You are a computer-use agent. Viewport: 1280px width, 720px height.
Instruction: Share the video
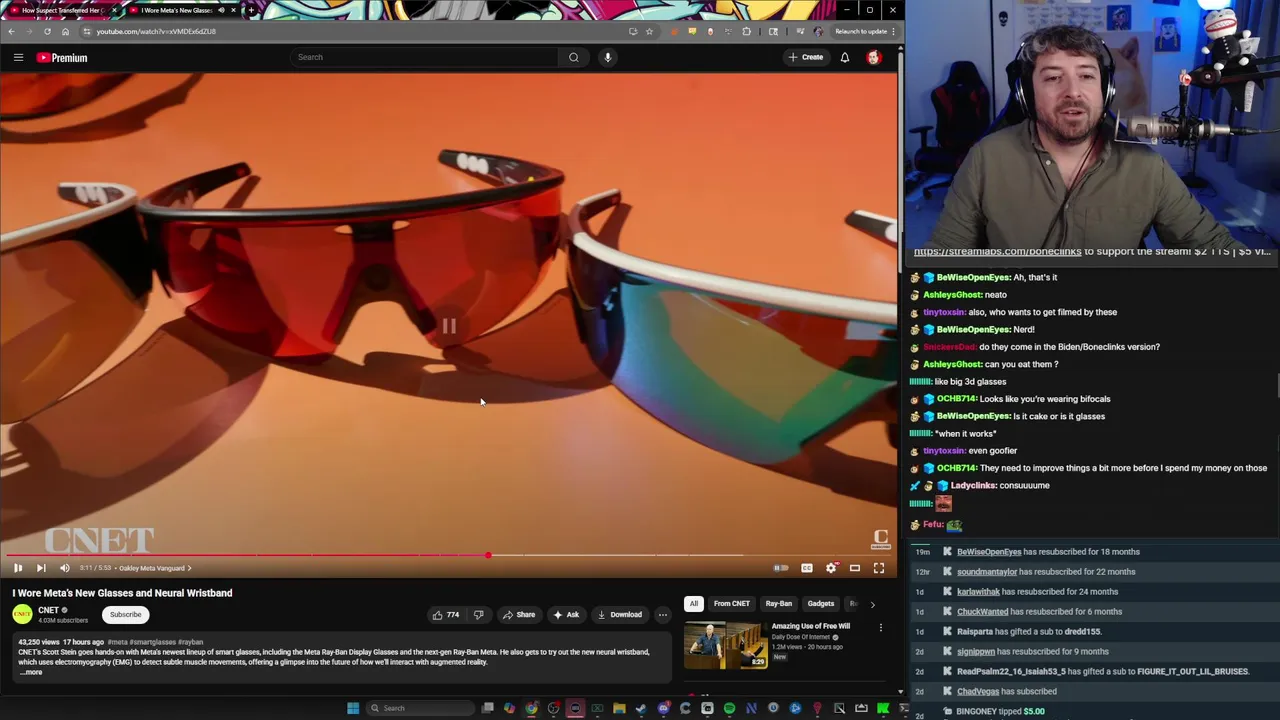(519, 615)
